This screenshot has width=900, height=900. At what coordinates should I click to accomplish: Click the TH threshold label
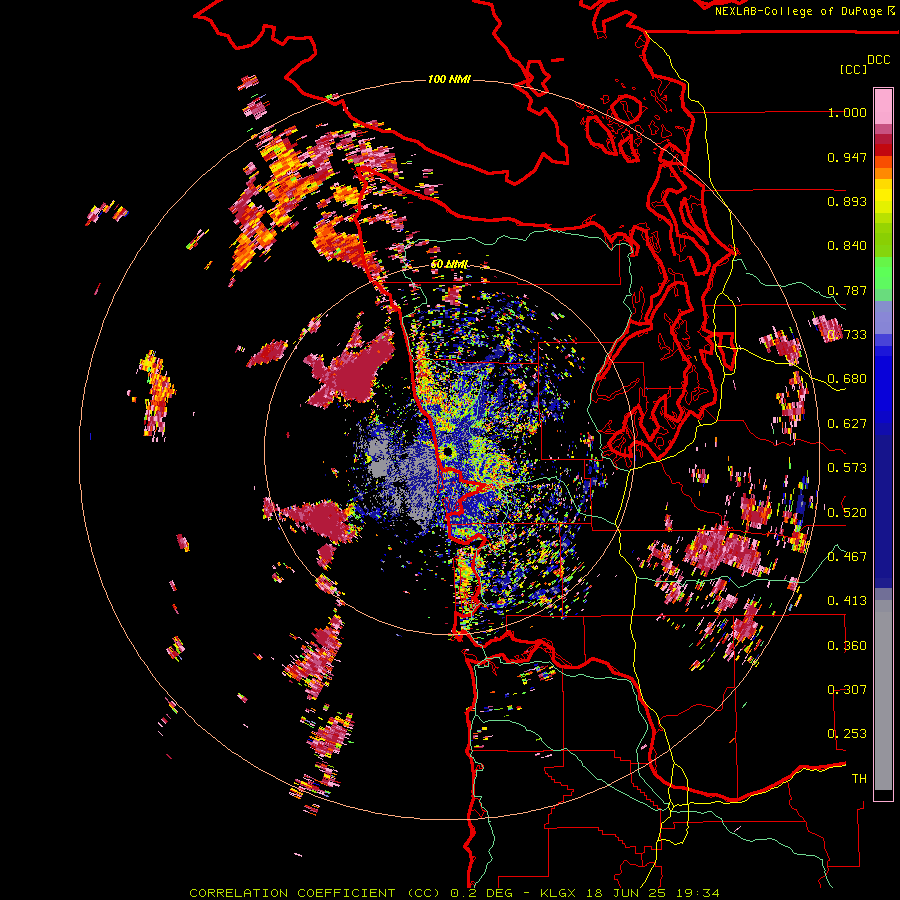[x=859, y=779]
